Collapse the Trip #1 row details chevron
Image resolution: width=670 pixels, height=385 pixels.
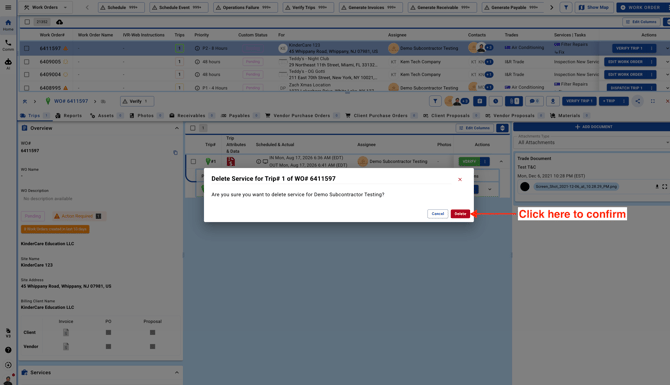click(501, 162)
